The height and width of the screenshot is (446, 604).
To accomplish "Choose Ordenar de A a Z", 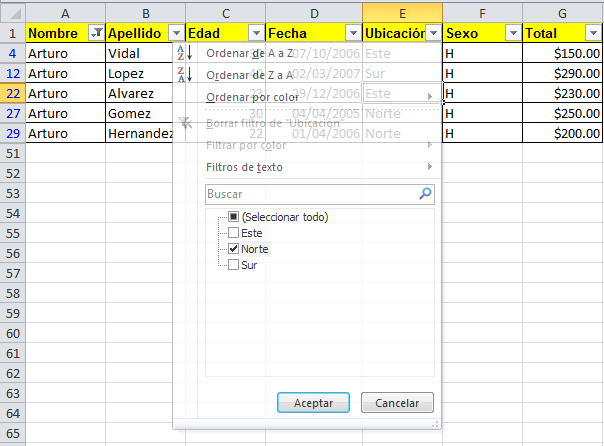I will tap(250, 52).
